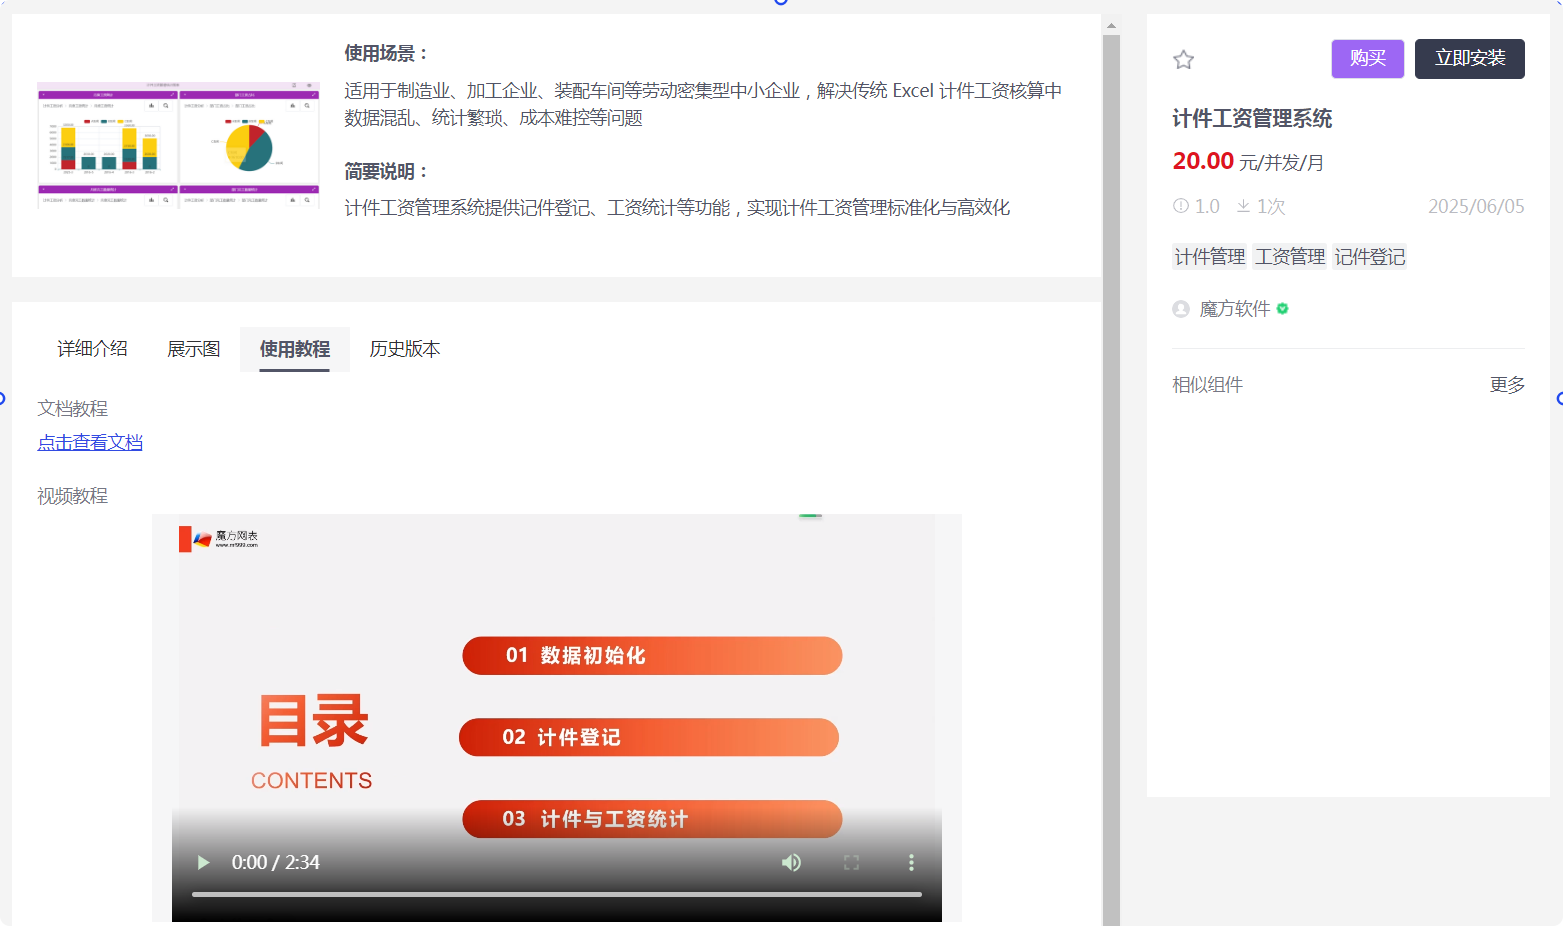
Task: Mute the video volume speaker icon
Action: pos(791,862)
